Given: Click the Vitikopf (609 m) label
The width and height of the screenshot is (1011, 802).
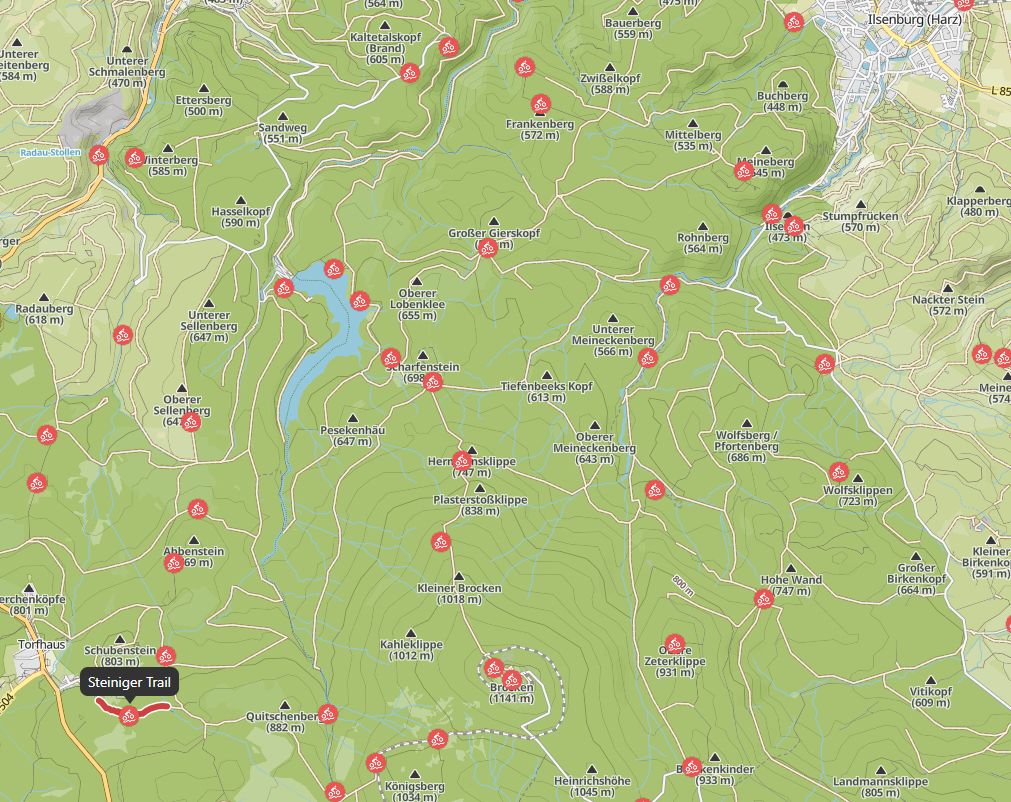Looking at the screenshot, I should pyautogui.click(x=931, y=697).
